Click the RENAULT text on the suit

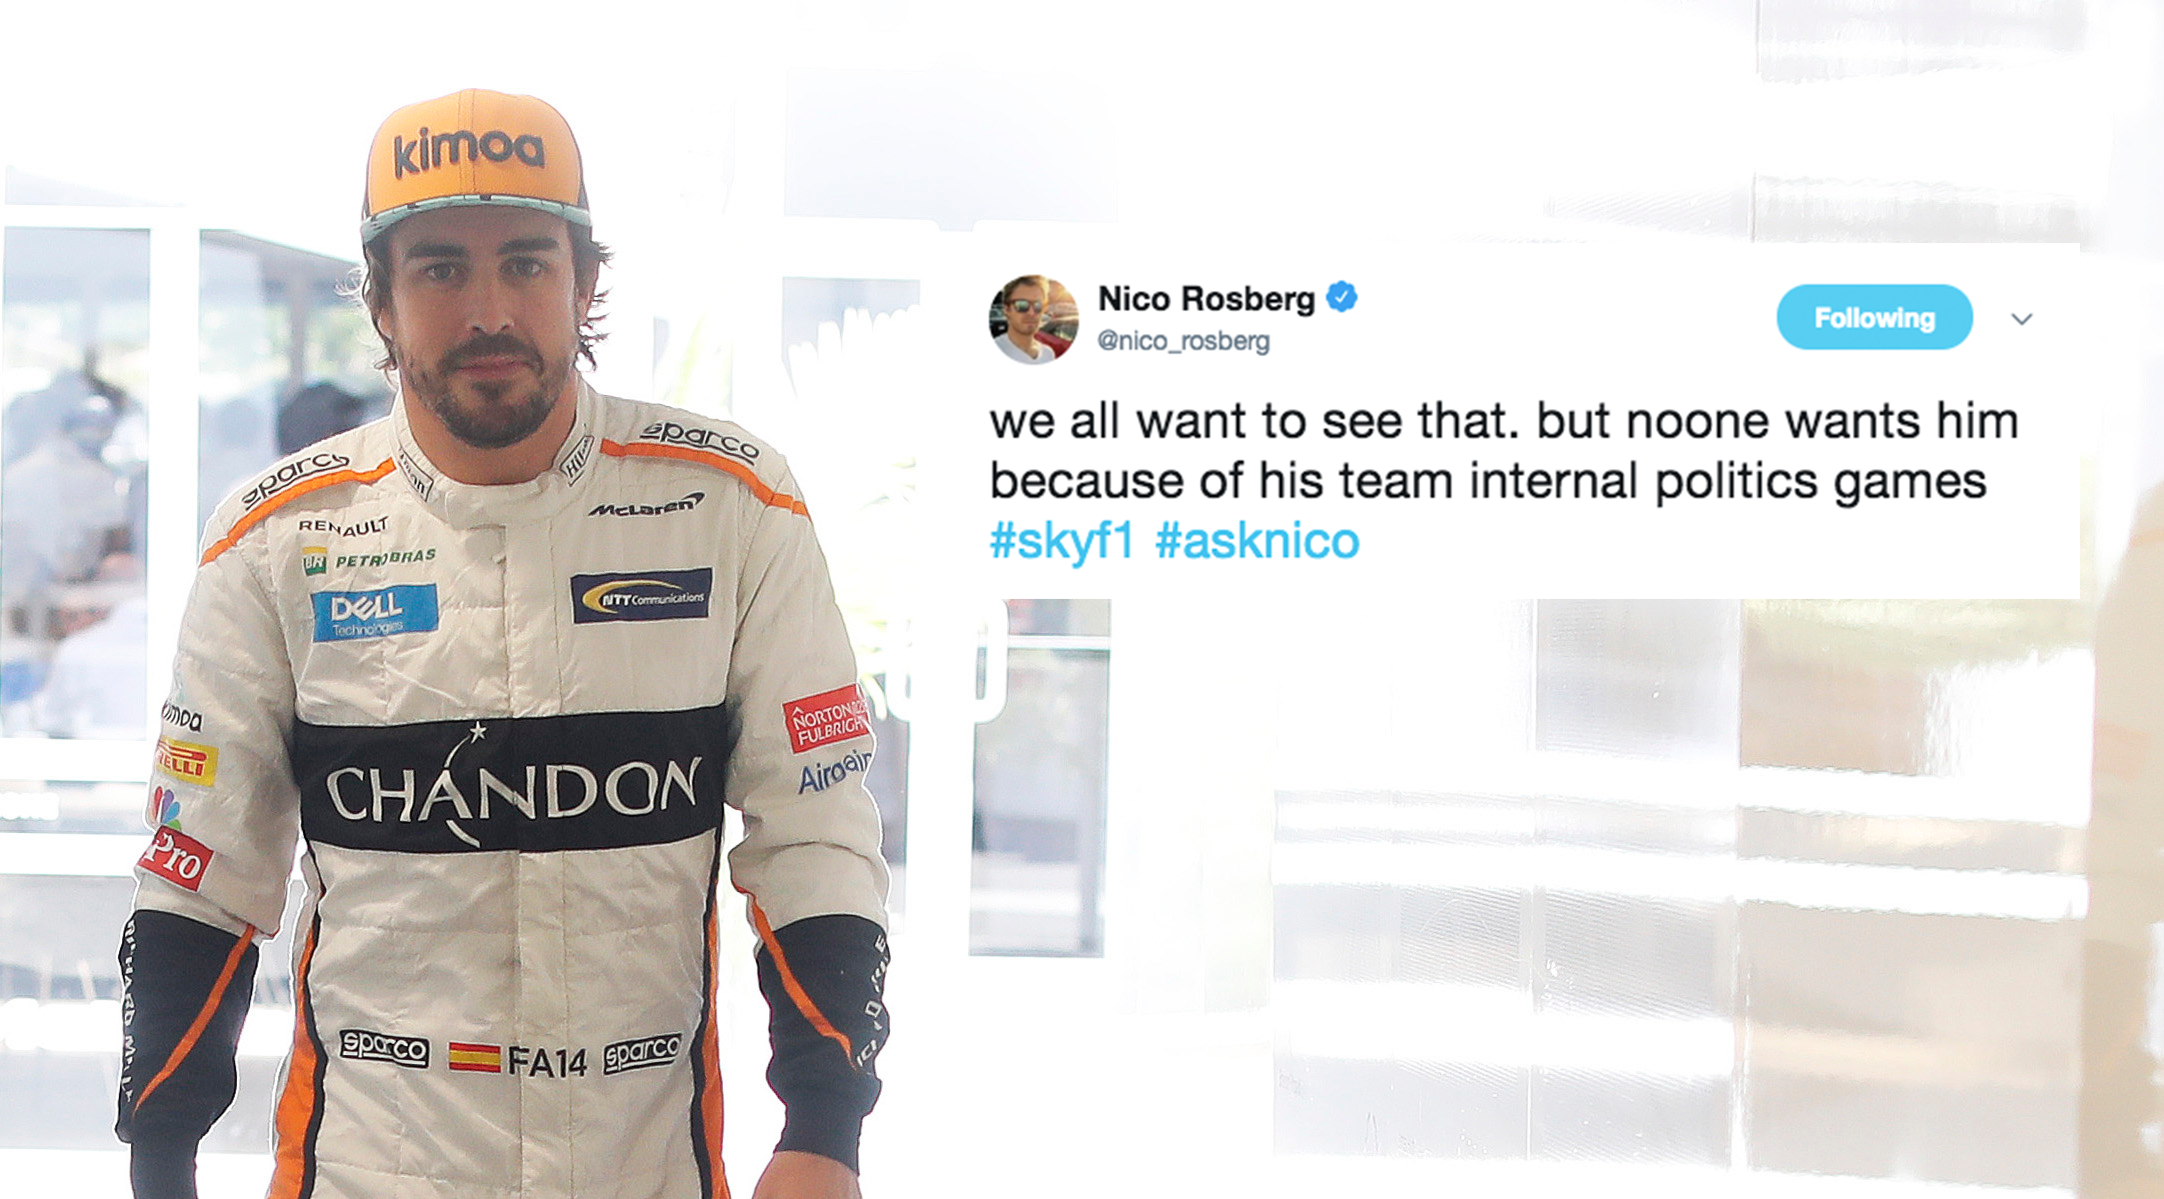[x=343, y=526]
